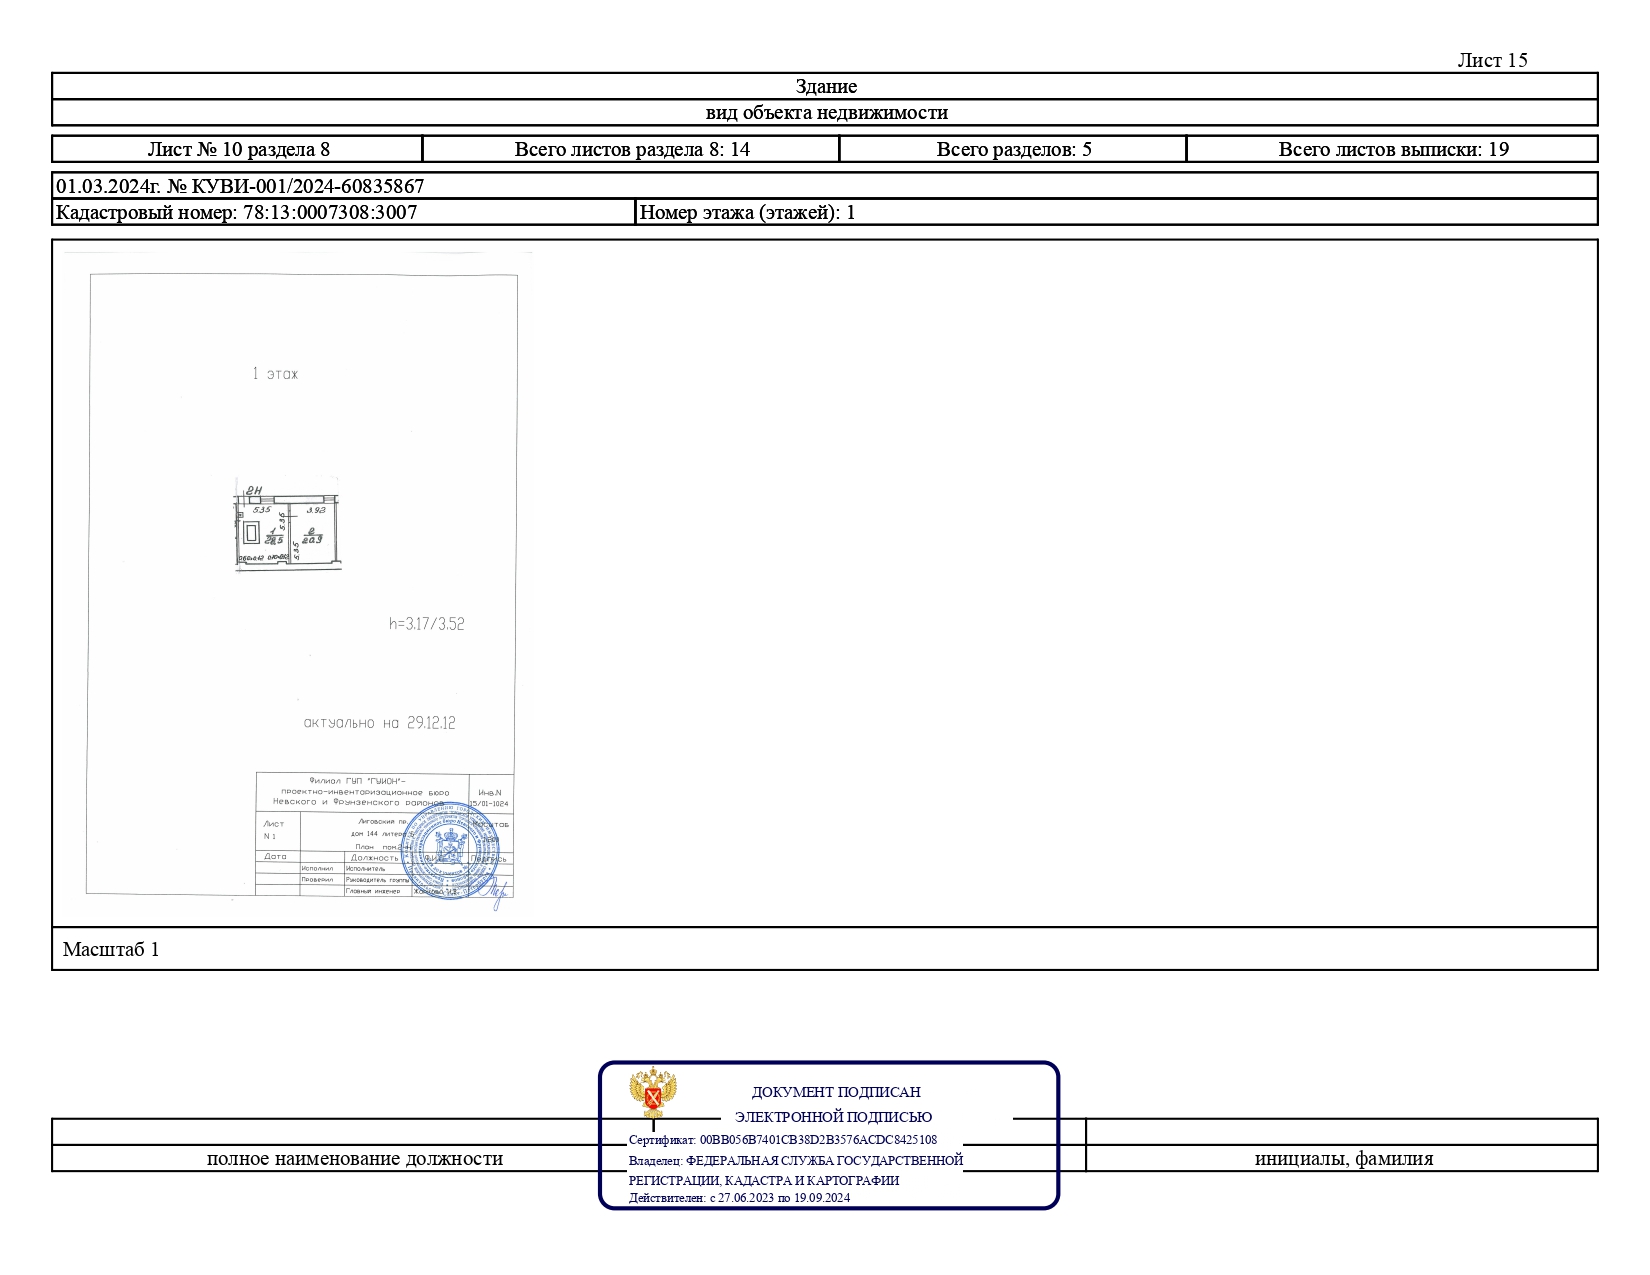
Task: Click the КУВИ-001/2024-60835867 request number line
Action: 240,186
